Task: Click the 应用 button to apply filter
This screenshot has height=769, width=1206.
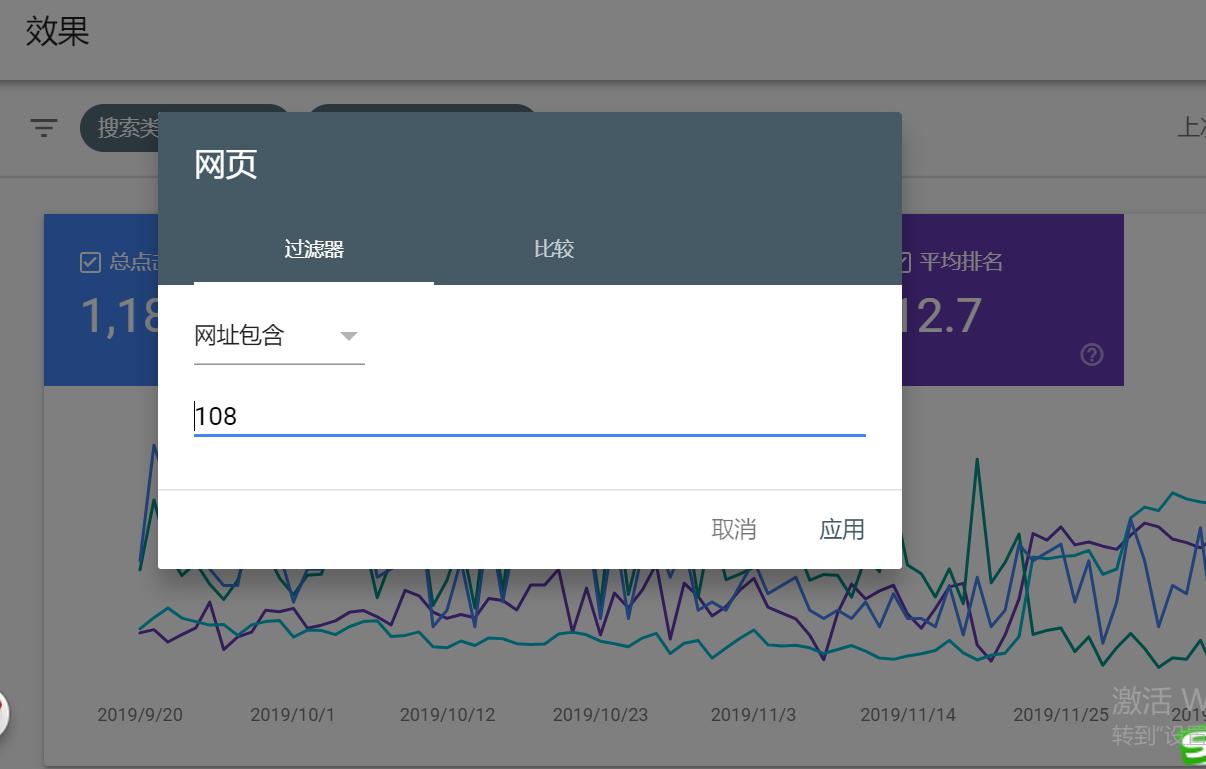Action: [x=842, y=530]
